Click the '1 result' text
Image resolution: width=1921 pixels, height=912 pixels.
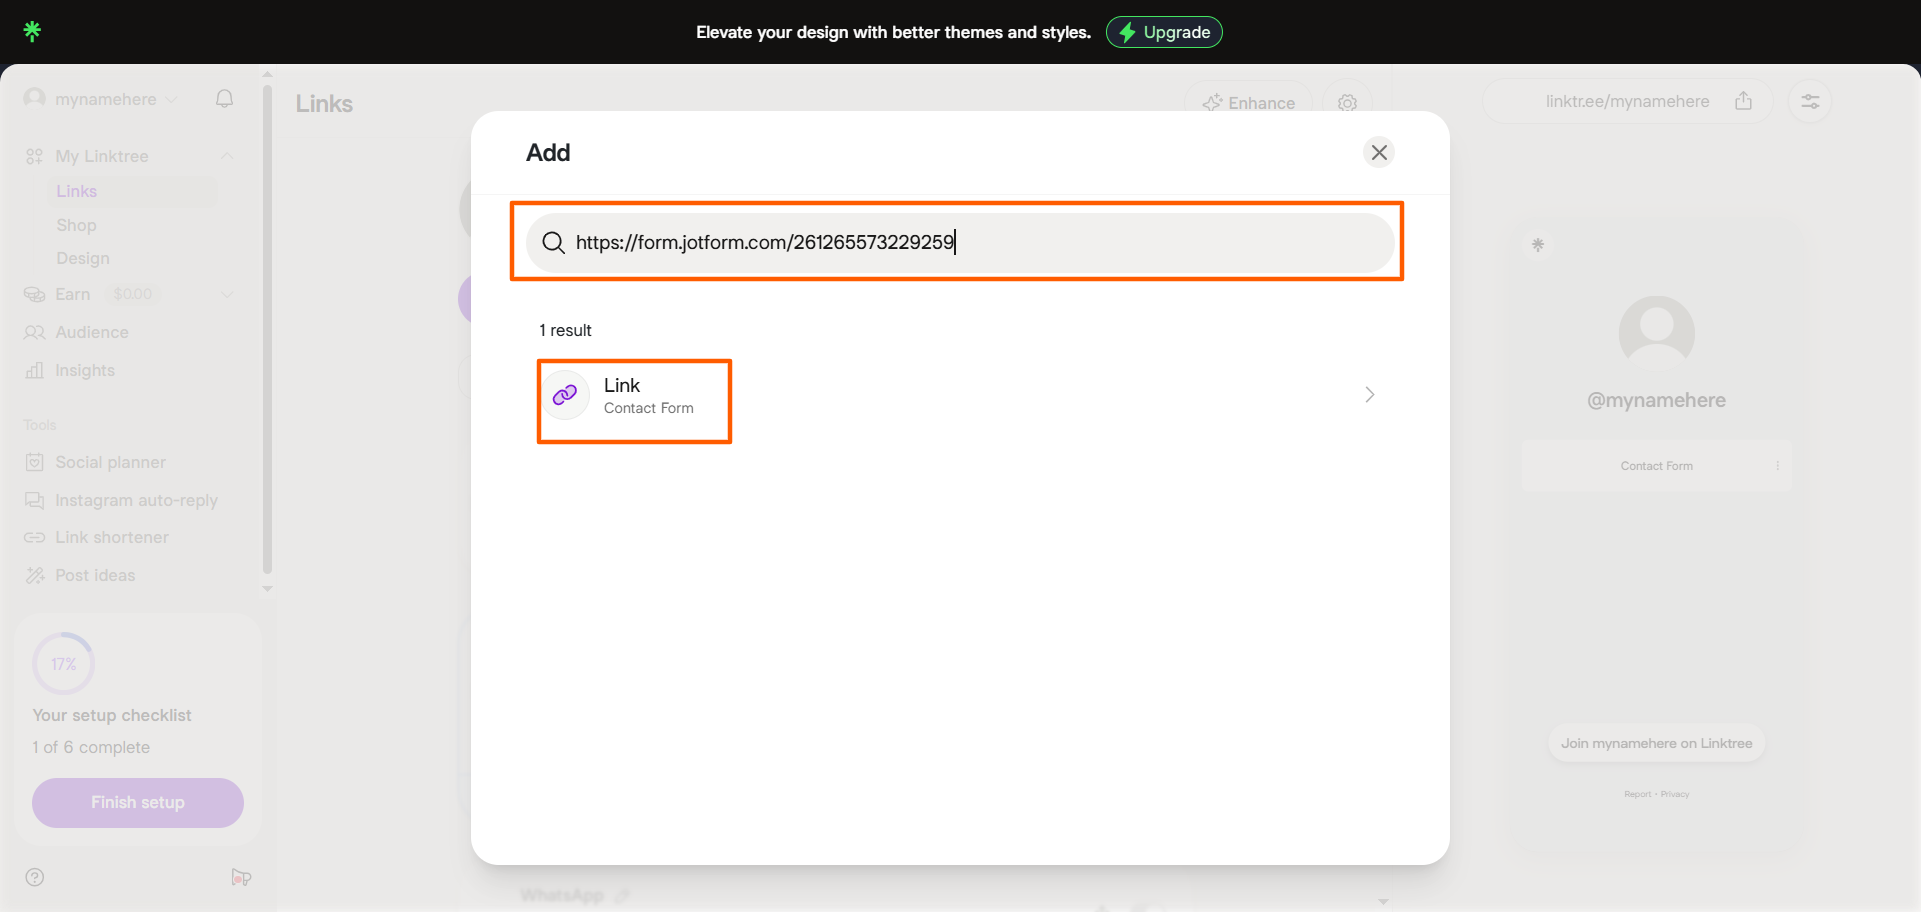point(565,330)
